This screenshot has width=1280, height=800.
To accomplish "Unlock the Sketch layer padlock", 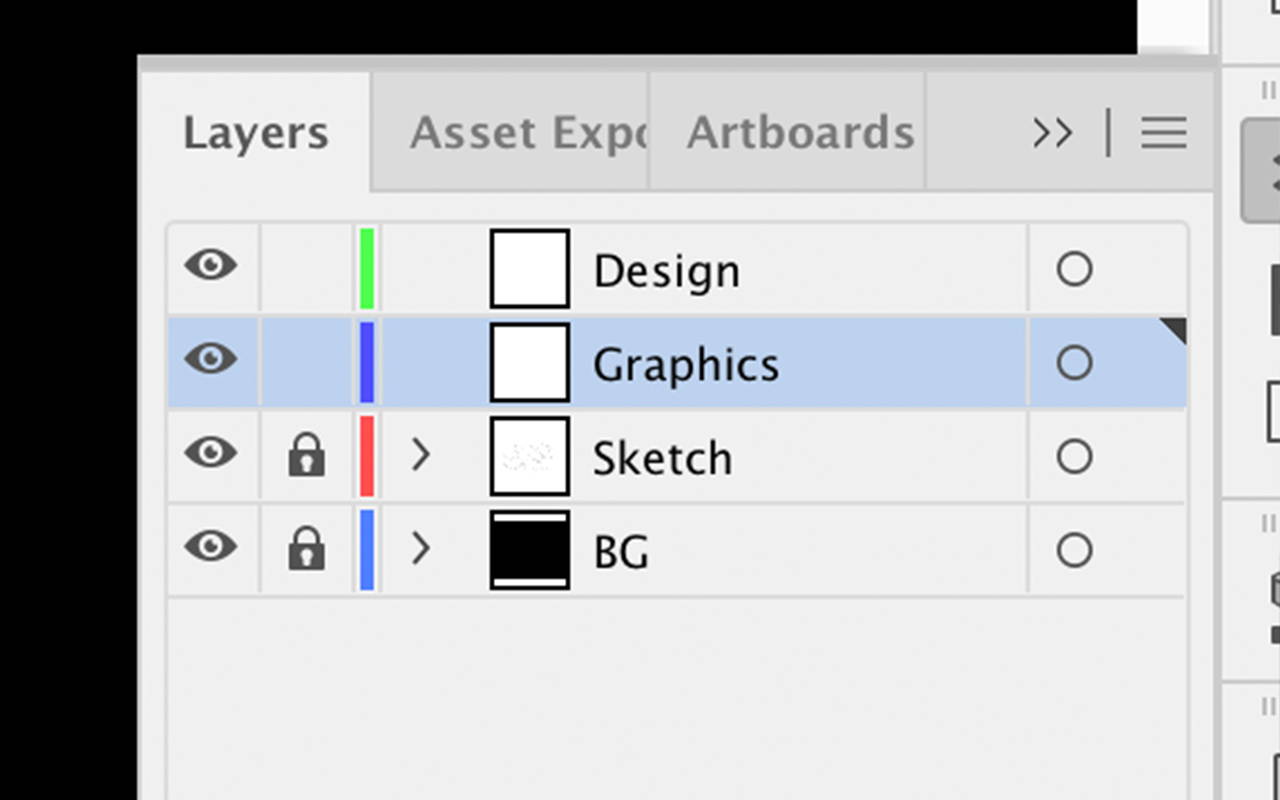I will click(x=306, y=455).
